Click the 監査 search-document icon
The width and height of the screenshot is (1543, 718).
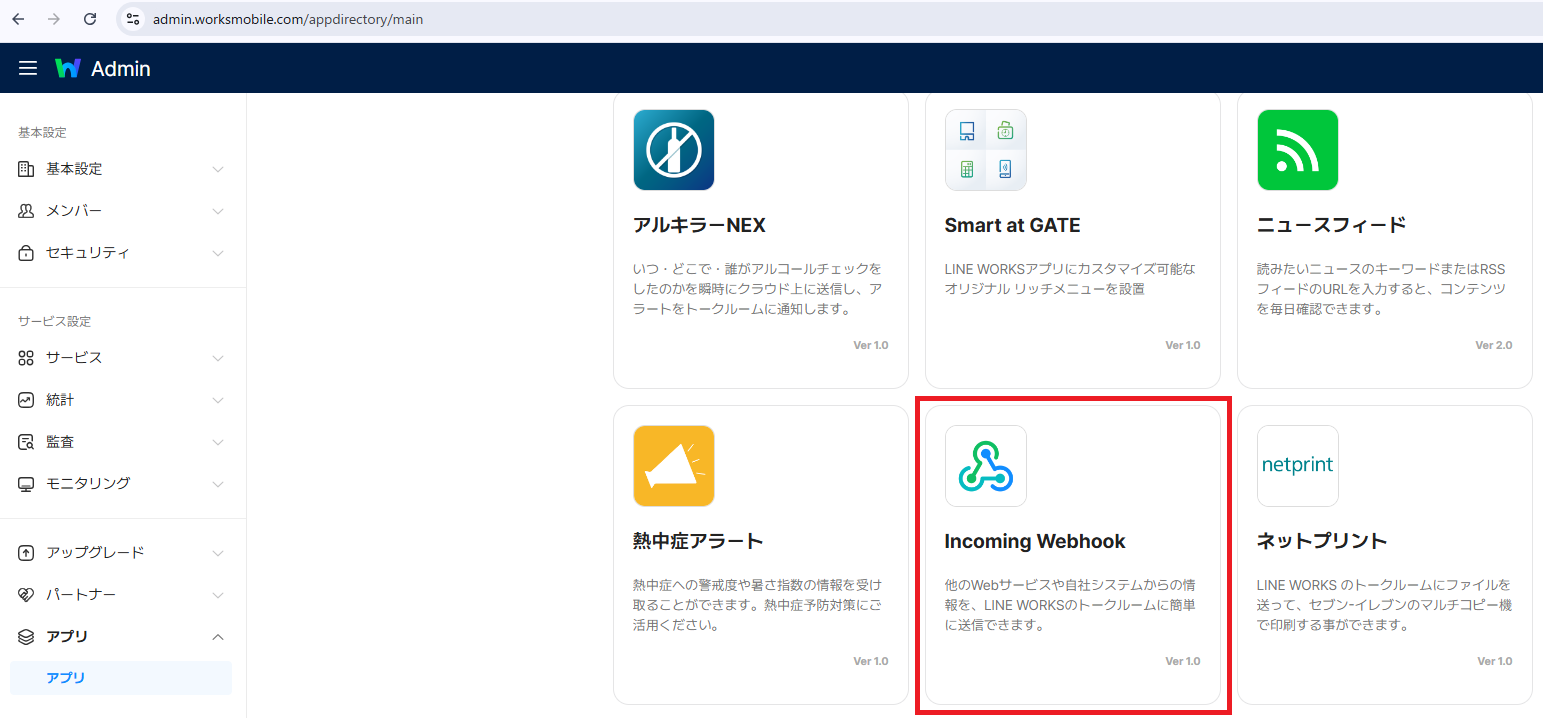tap(26, 442)
